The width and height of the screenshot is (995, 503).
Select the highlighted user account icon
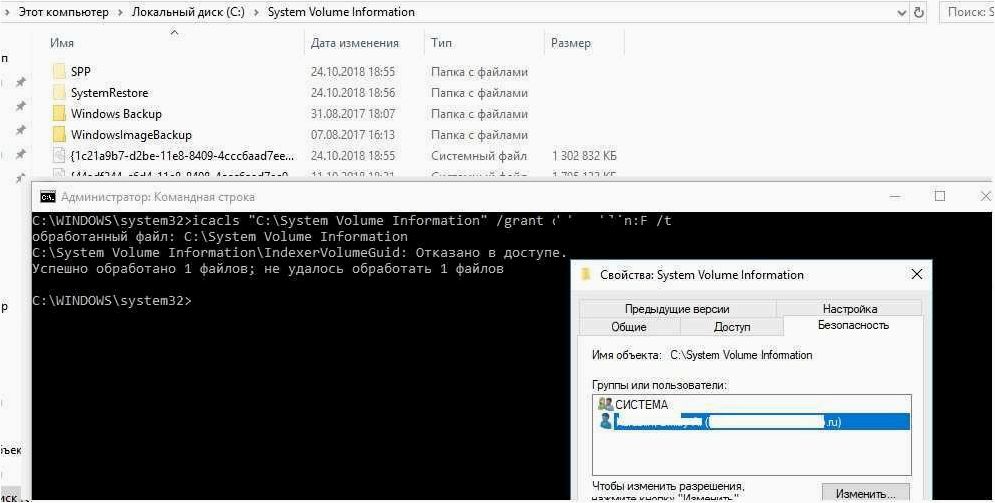point(605,421)
